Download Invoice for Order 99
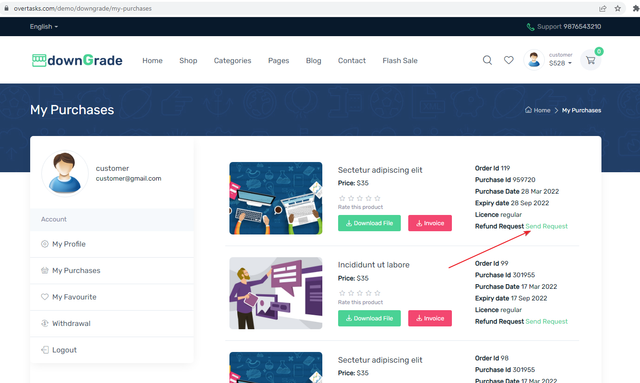The height and width of the screenshot is (383, 640). point(430,318)
